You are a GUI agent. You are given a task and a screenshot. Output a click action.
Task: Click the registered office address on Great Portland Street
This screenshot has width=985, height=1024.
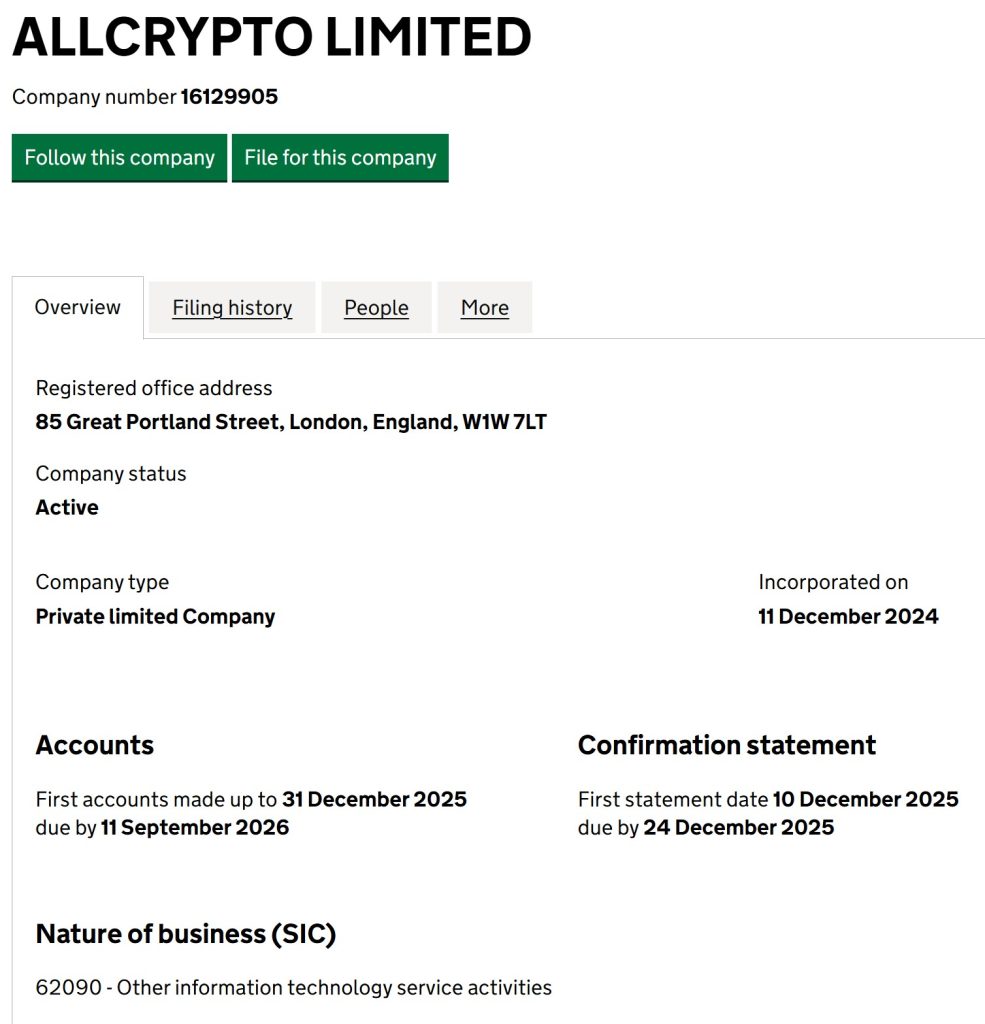point(291,422)
